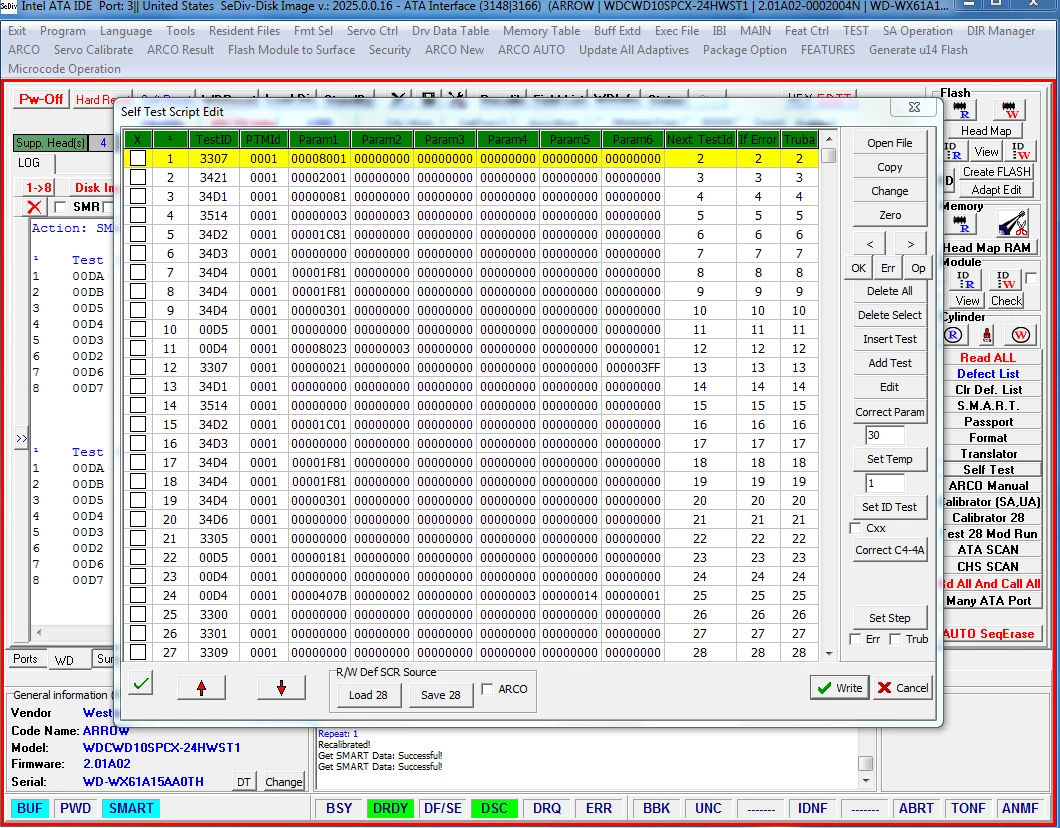The width and height of the screenshot is (1060, 828).
Task: Click the Flash ID write icon
Action: coord(1017,151)
